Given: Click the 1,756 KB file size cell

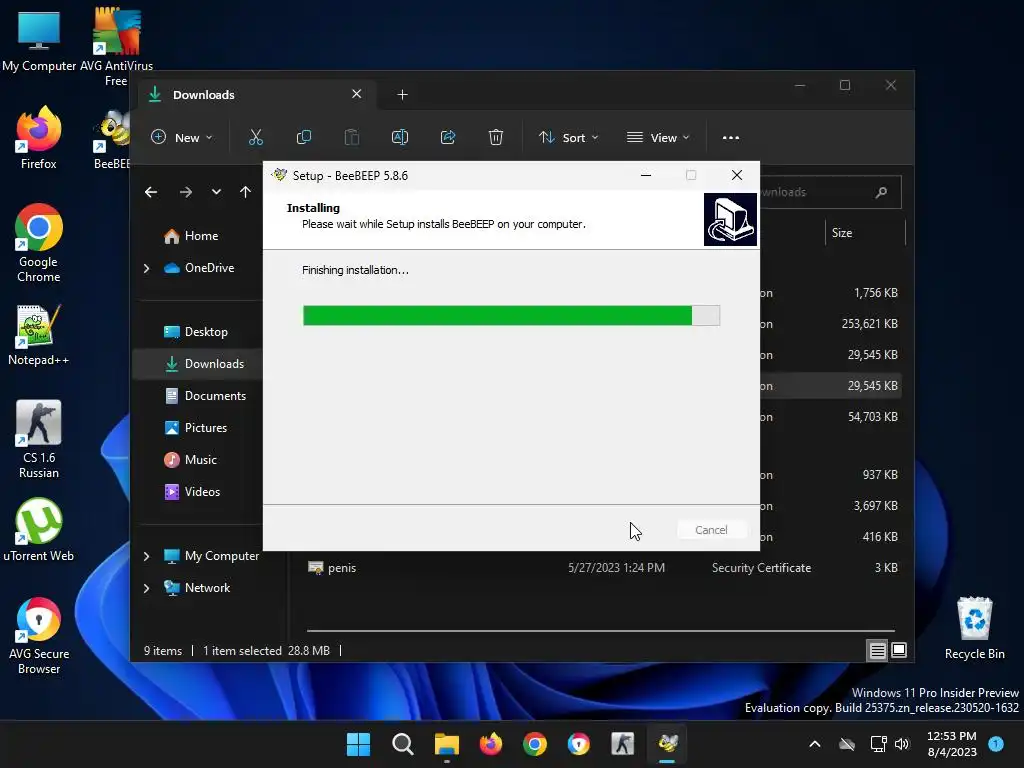Looking at the screenshot, I should click(875, 293).
